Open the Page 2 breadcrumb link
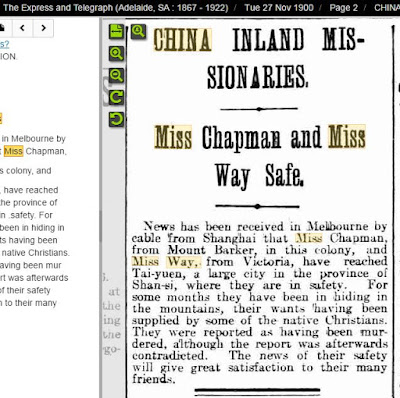The image size is (400, 398). click(x=344, y=7)
